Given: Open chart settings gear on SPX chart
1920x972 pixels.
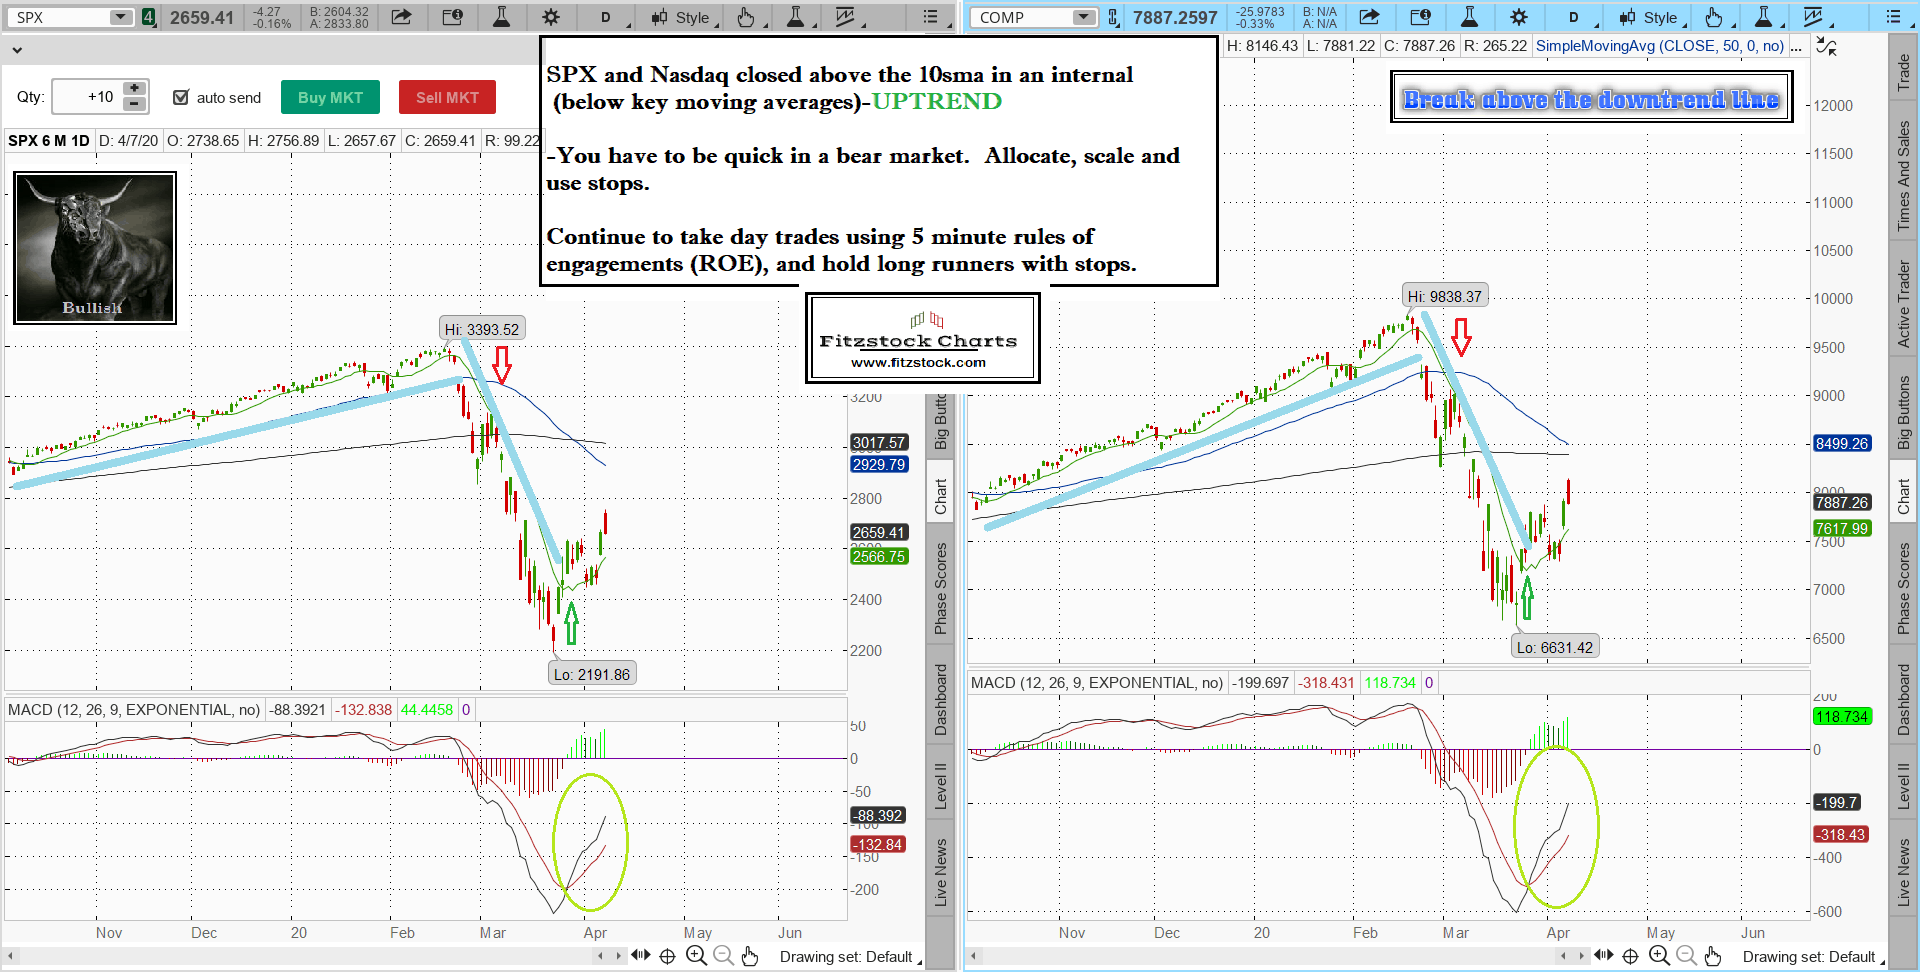Looking at the screenshot, I should [550, 17].
